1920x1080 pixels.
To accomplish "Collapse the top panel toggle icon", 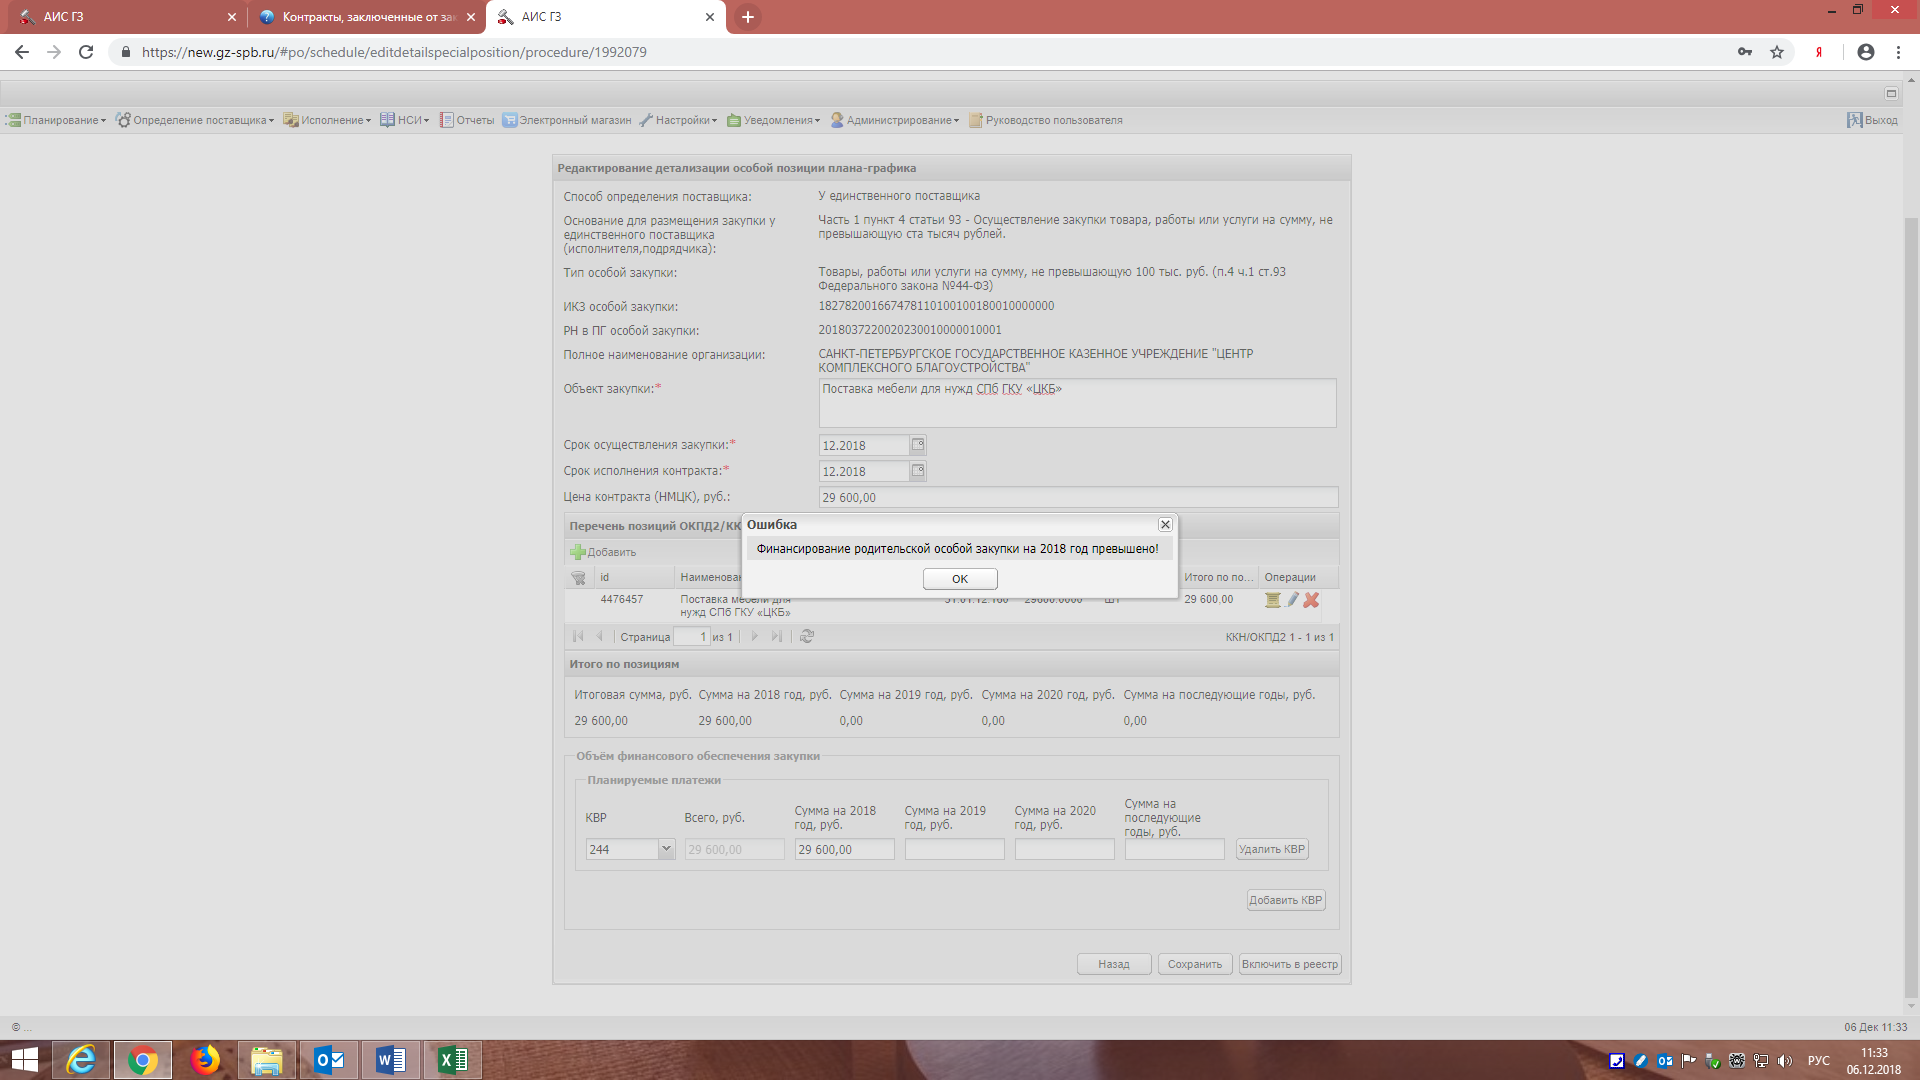I will 1891,93.
